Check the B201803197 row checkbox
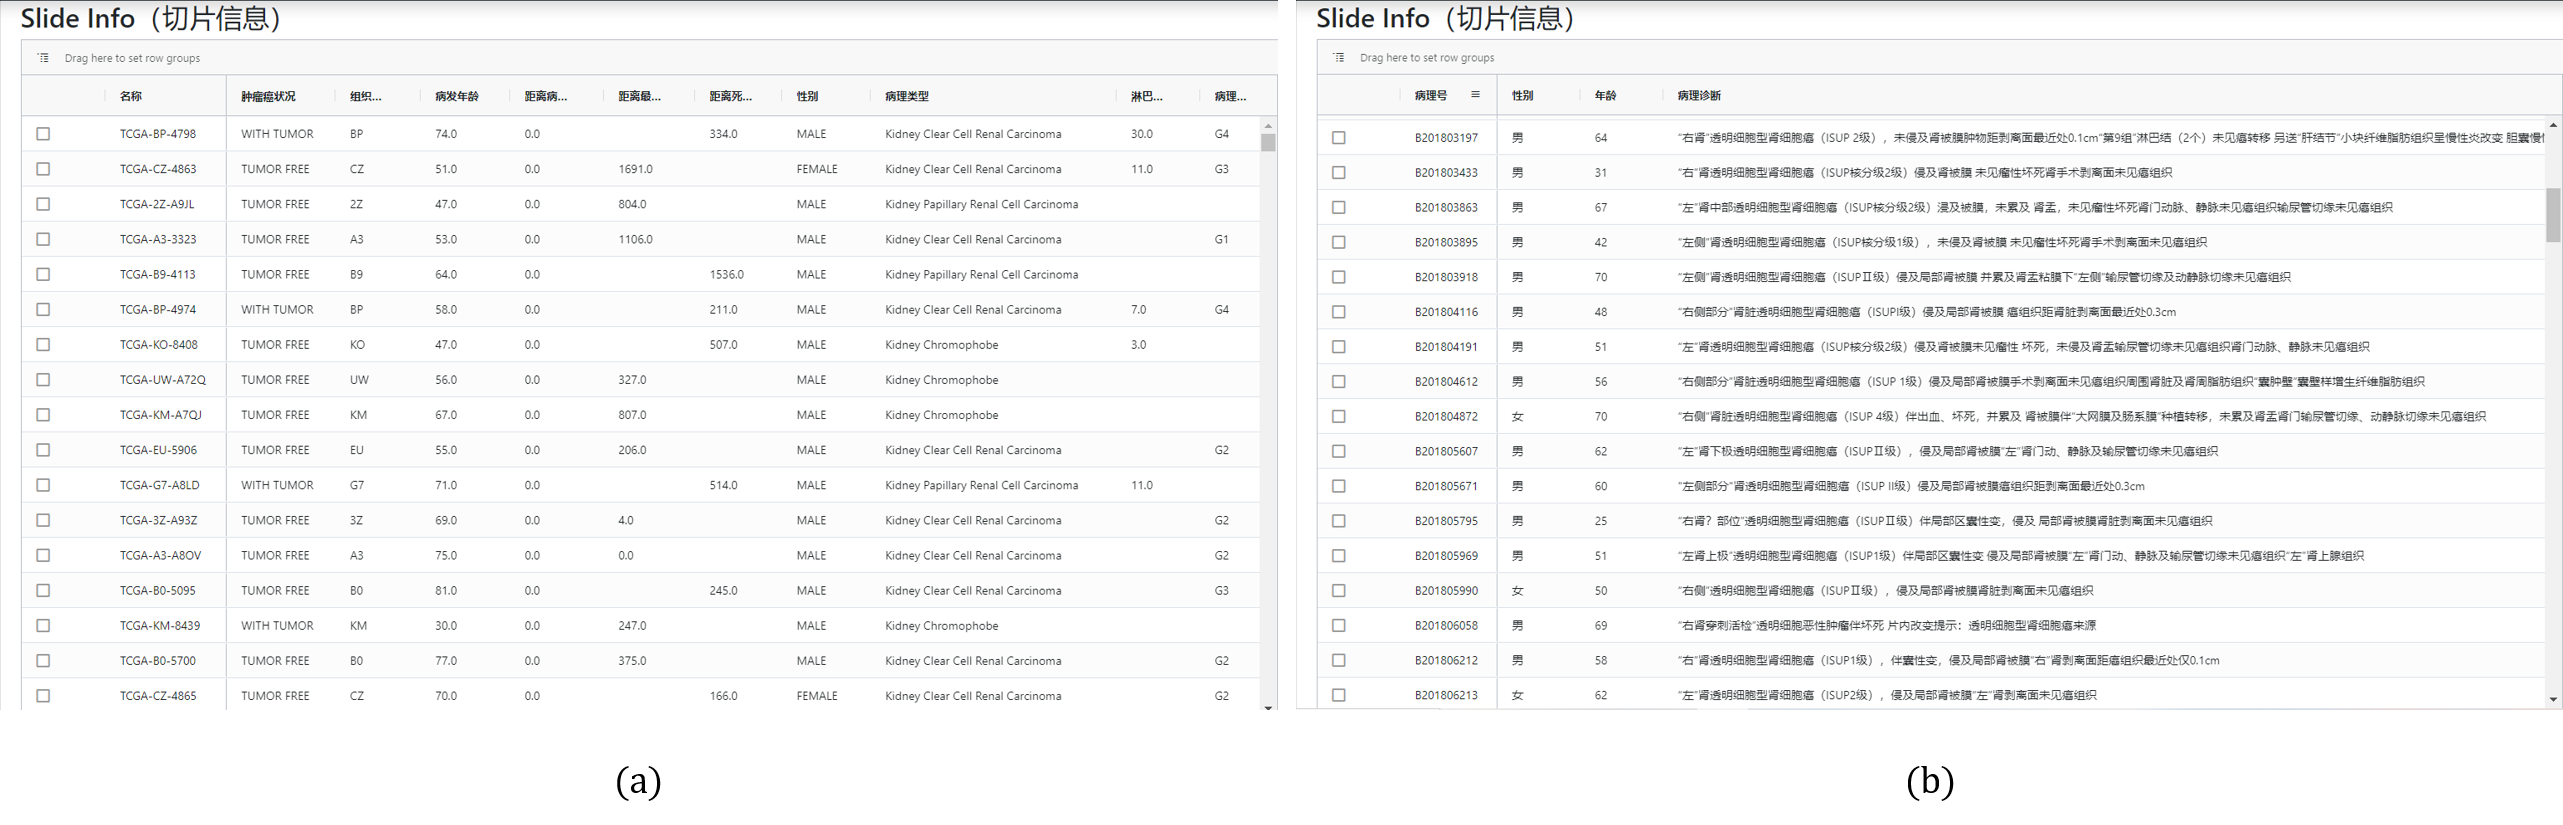Screen dimensions: 2563x825 [1339, 138]
